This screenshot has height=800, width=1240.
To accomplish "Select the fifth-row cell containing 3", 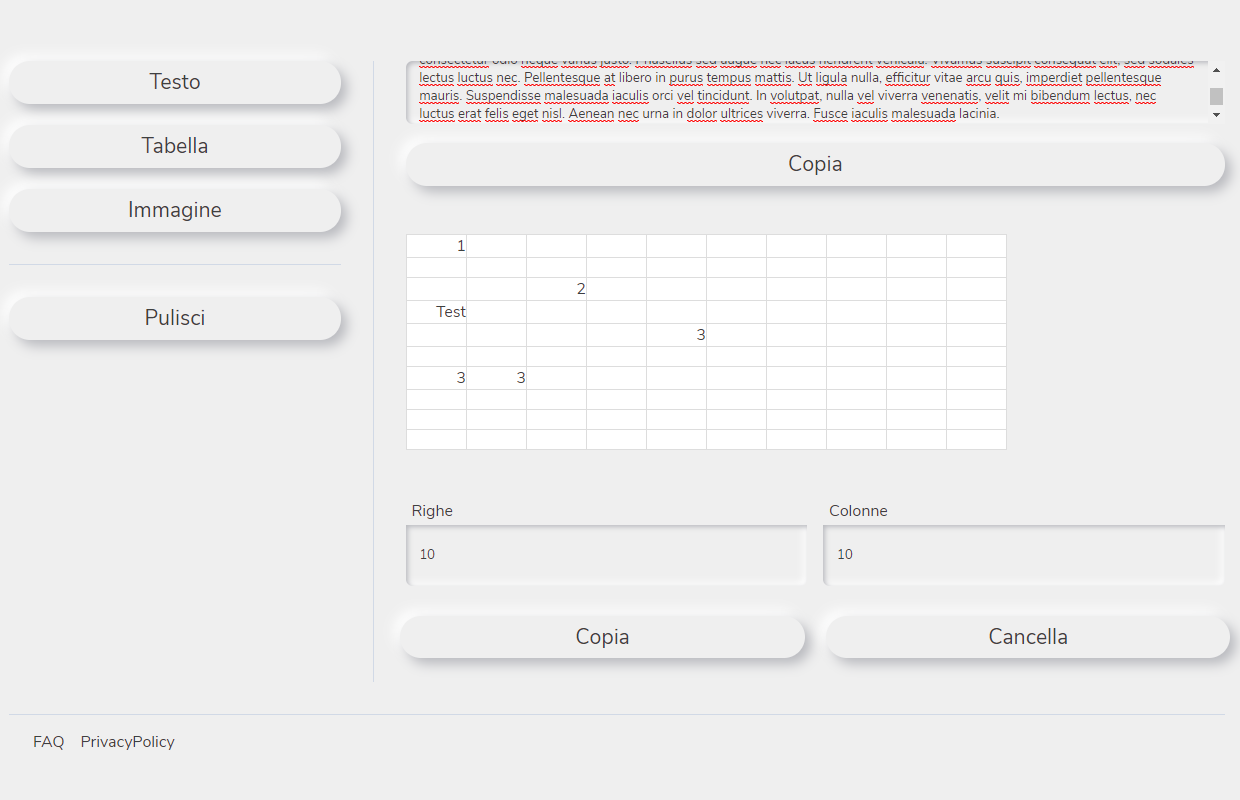I will (677, 335).
